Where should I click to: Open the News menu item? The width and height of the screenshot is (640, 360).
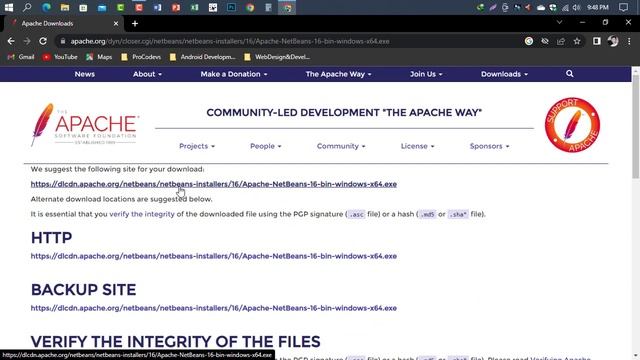pyautogui.click(x=84, y=74)
